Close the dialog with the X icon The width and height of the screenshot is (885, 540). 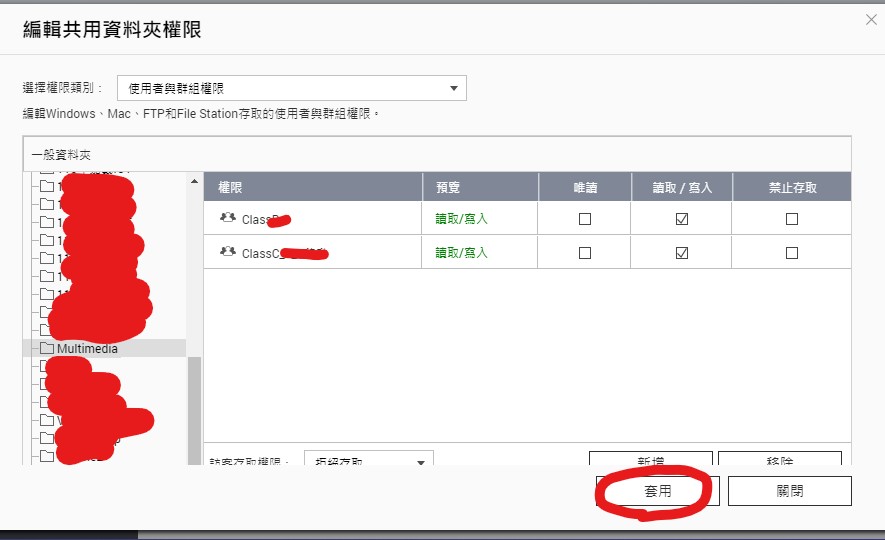pyautogui.click(x=872, y=18)
